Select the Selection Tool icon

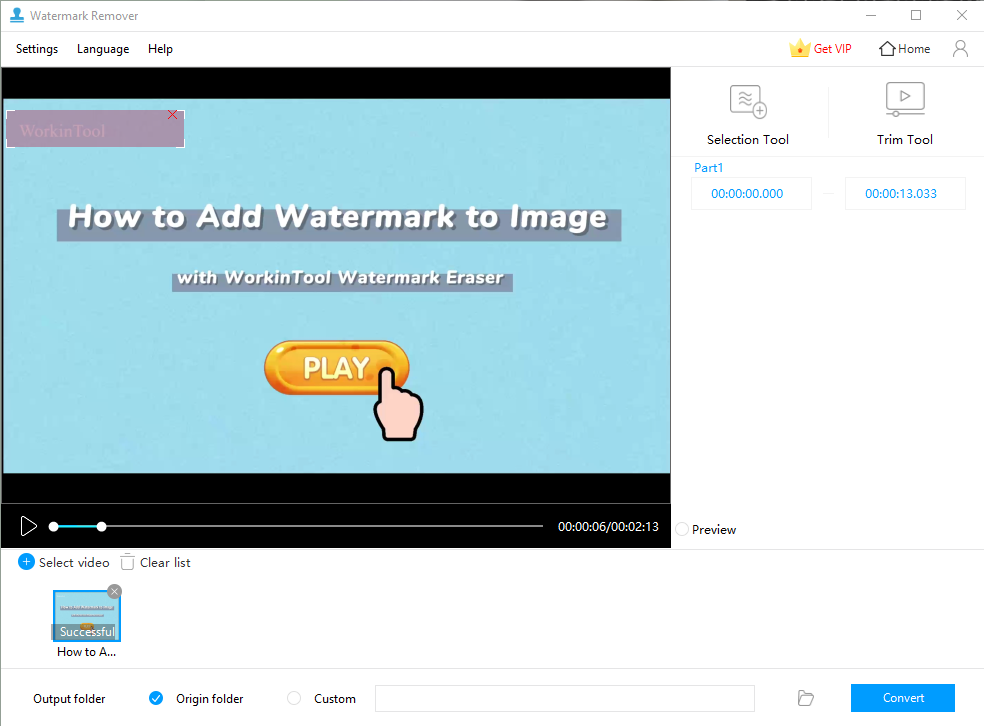coord(748,101)
